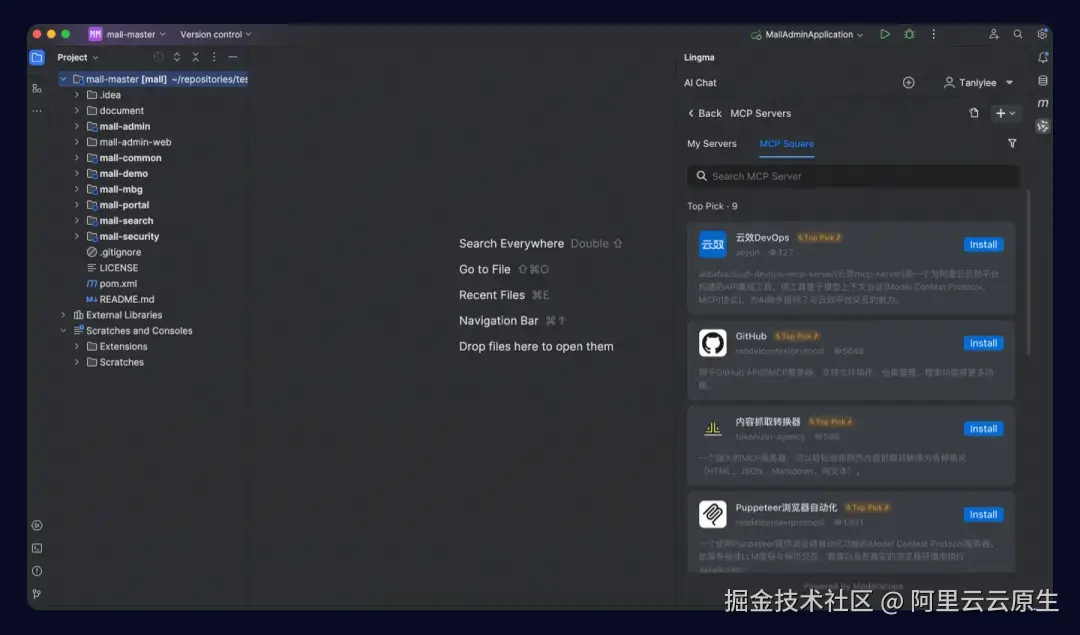Viewport: 1080px width, 635px height.
Task: Switch to the My Servers tab
Action: pyautogui.click(x=712, y=143)
